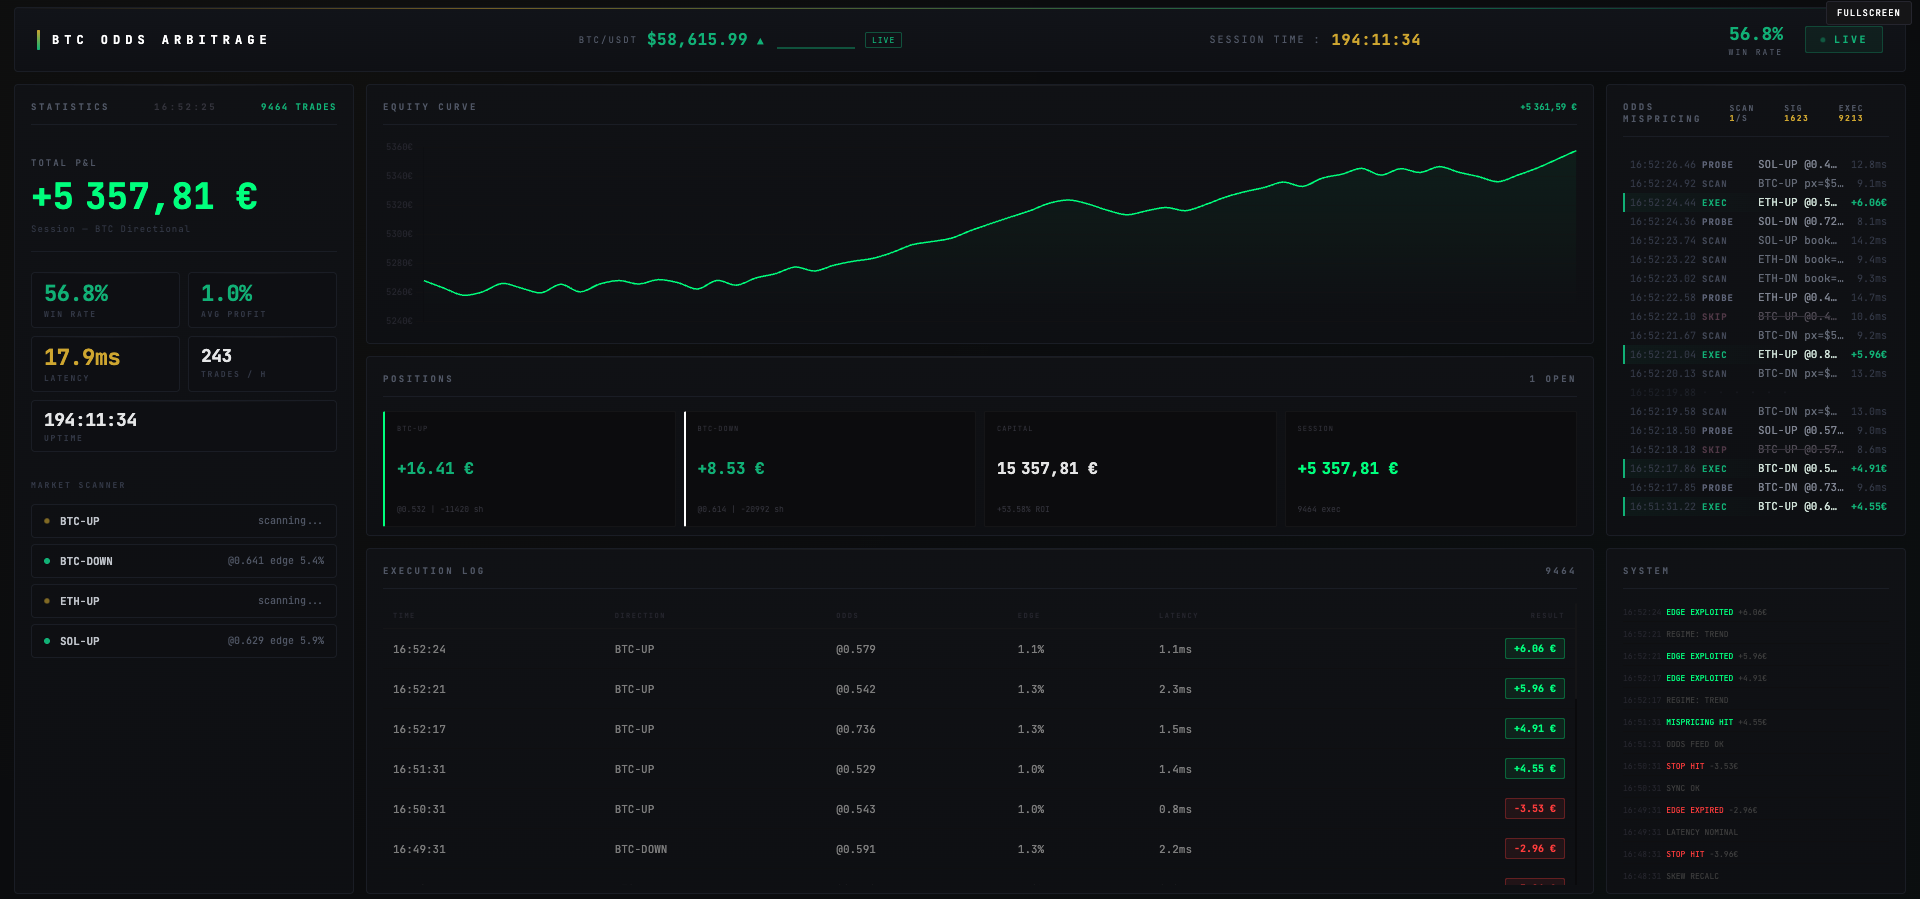This screenshot has height=899, width=1920.
Task: Open the 1.0% avg profit stat card
Action: 262,300
